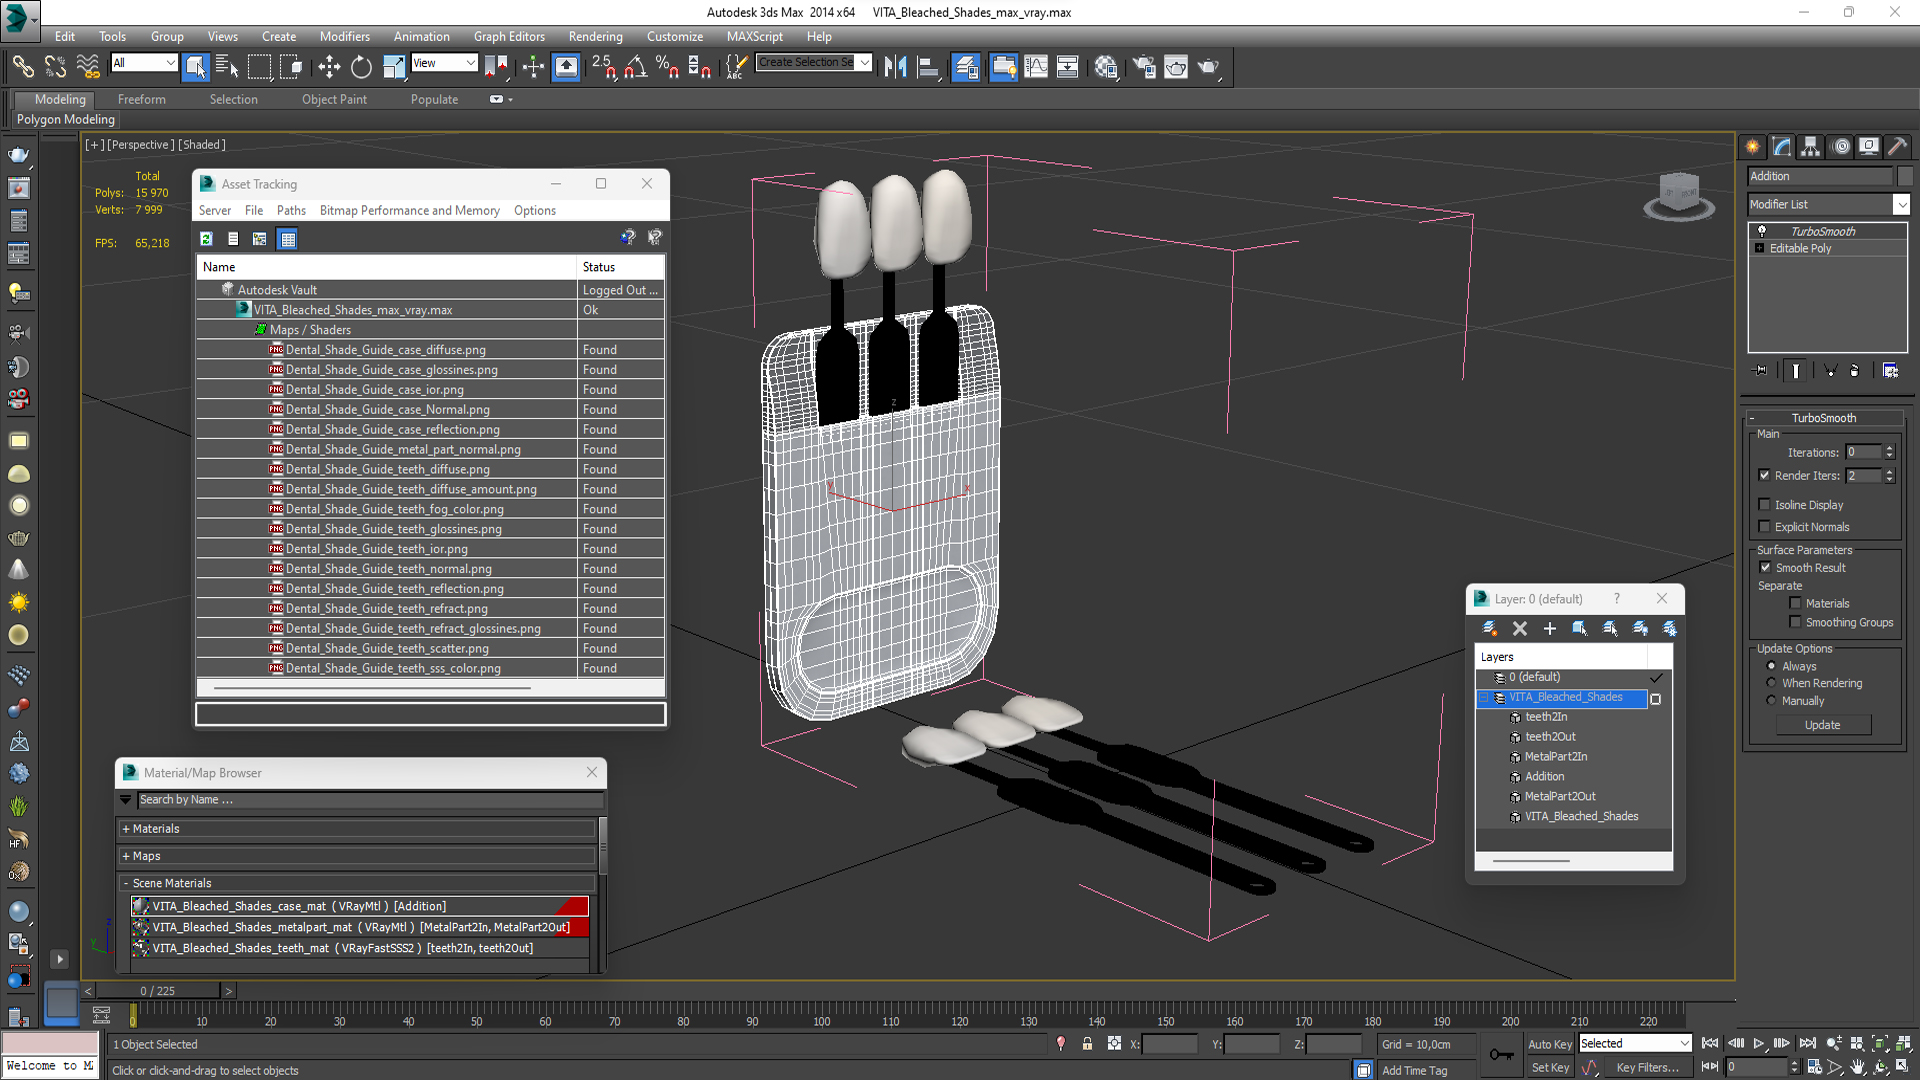Enable Separate by Smoothing Groups checkbox
The width and height of the screenshot is (1920, 1080).
click(1796, 622)
